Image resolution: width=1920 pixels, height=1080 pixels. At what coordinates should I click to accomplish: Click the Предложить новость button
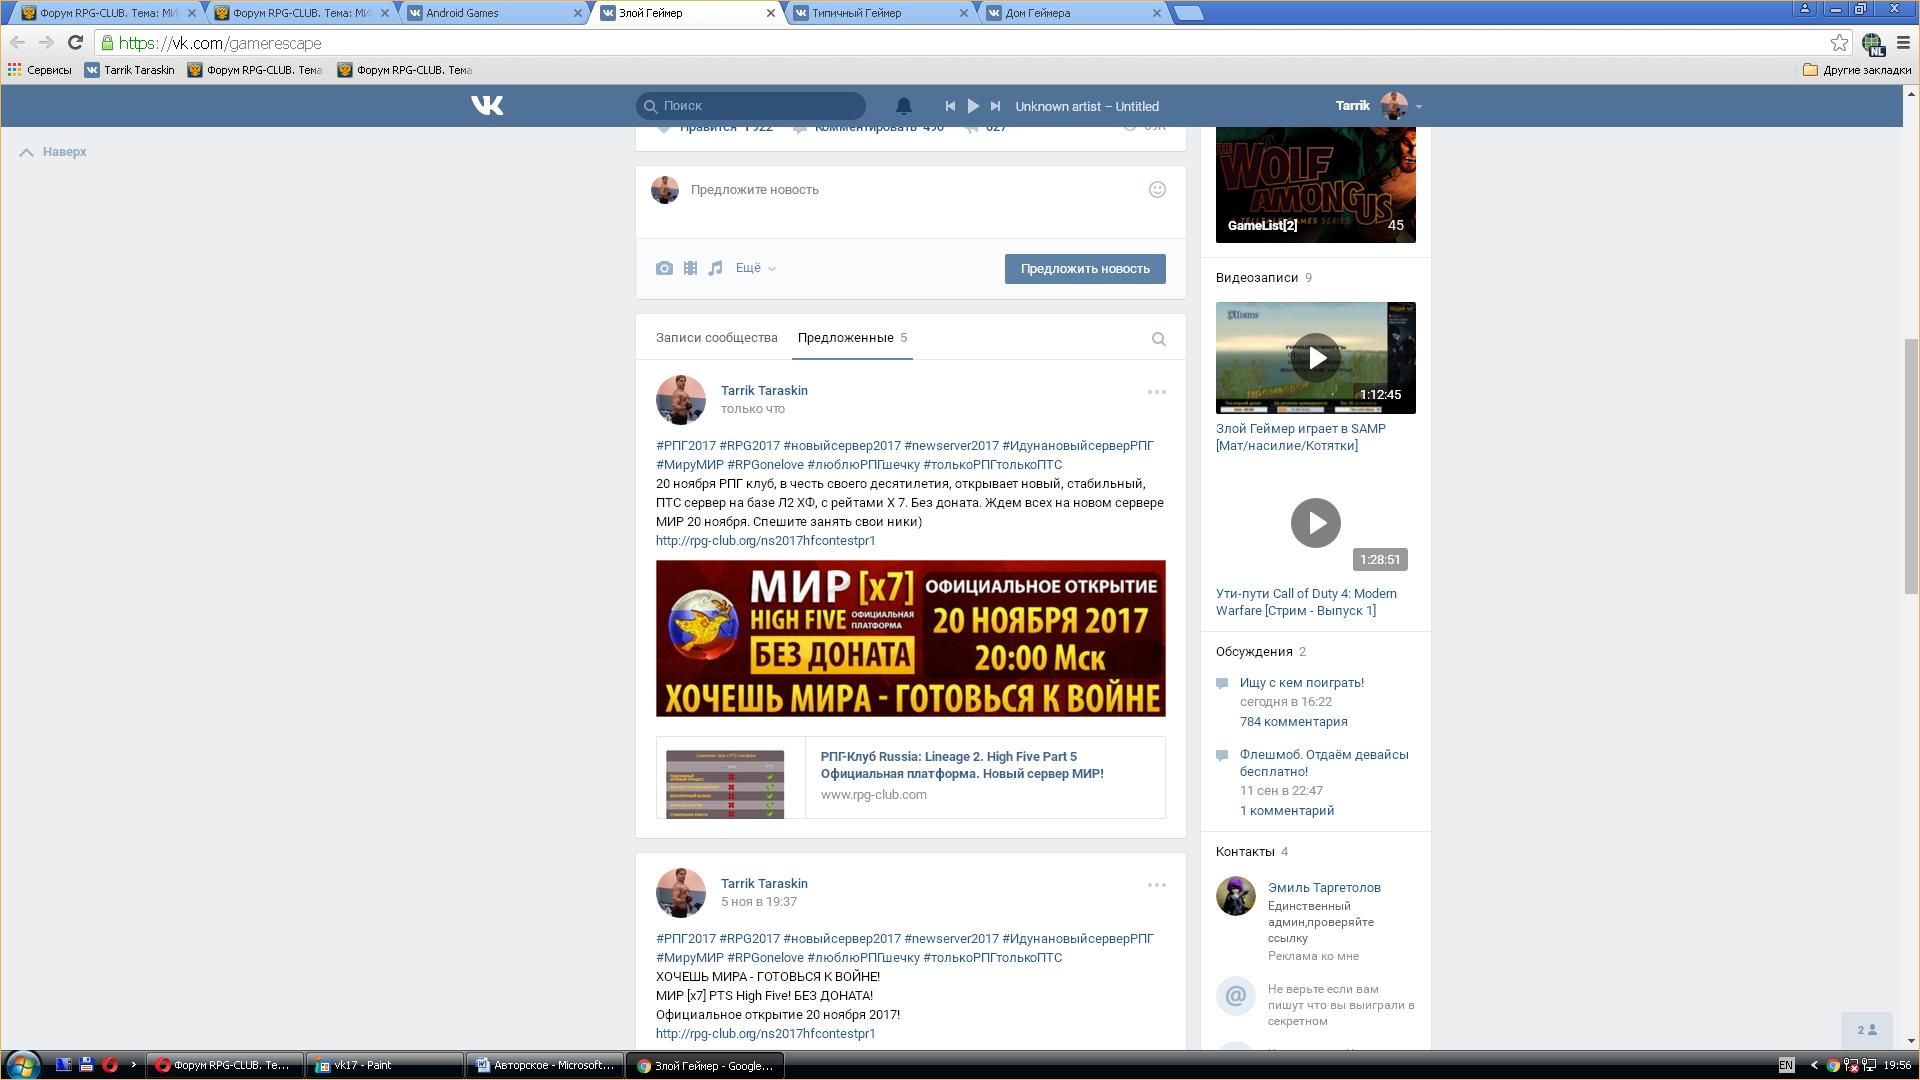(x=1085, y=269)
